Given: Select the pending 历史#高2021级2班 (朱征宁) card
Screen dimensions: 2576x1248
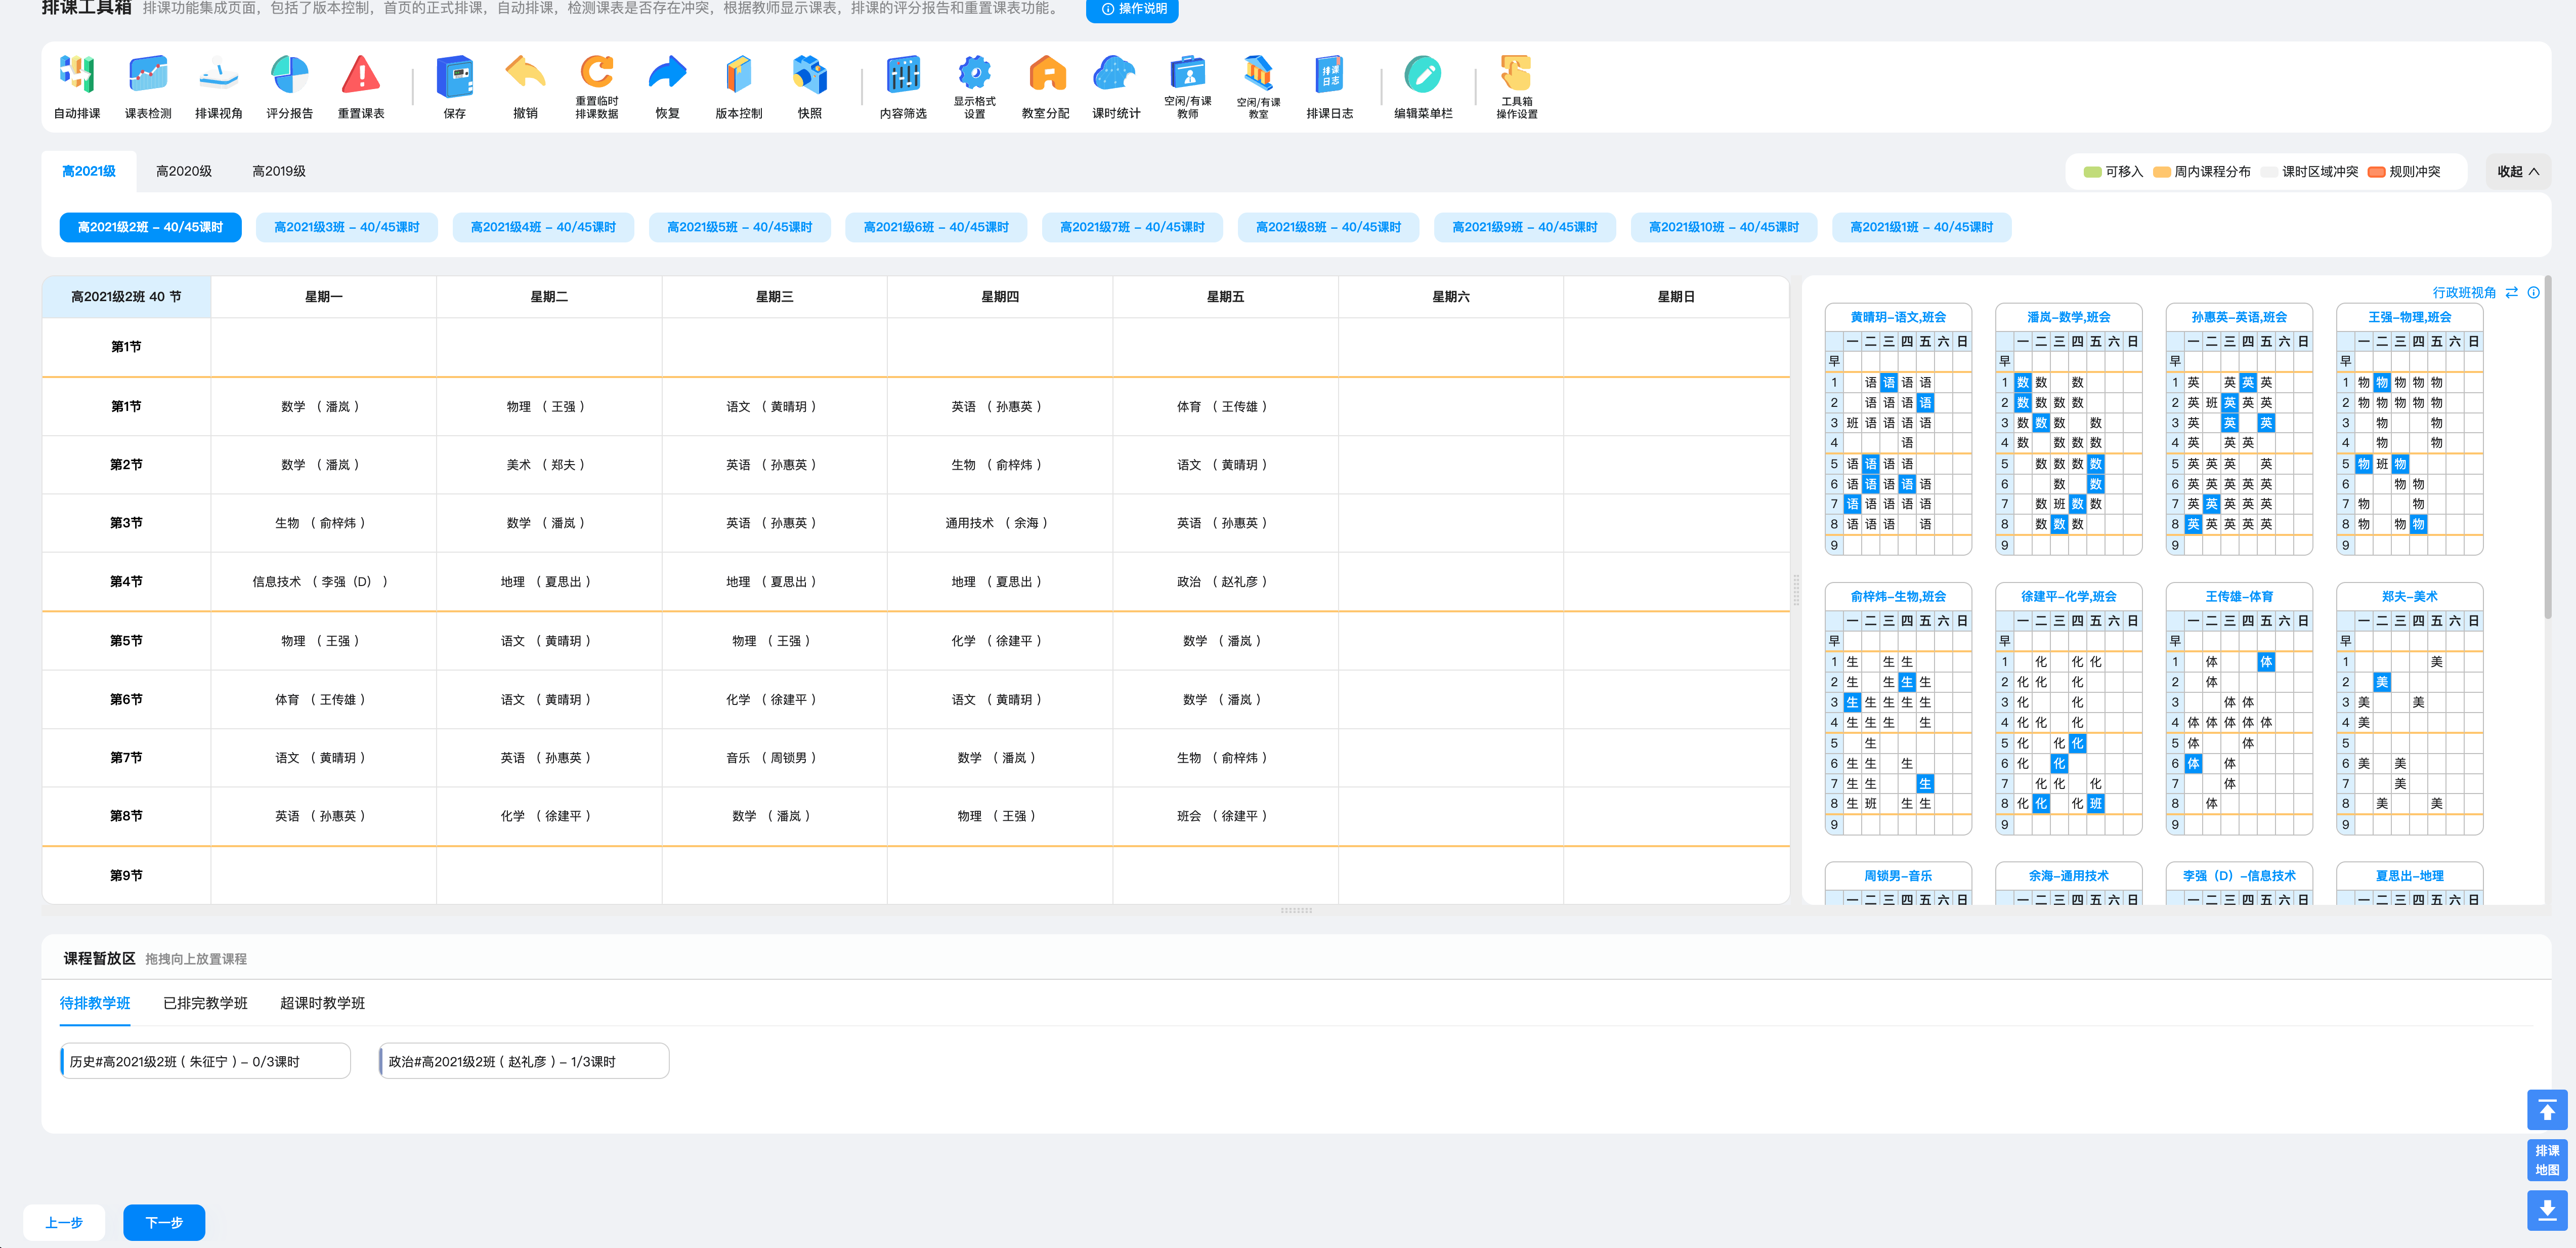Looking at the screenshot, I should tap(205, 1061).
